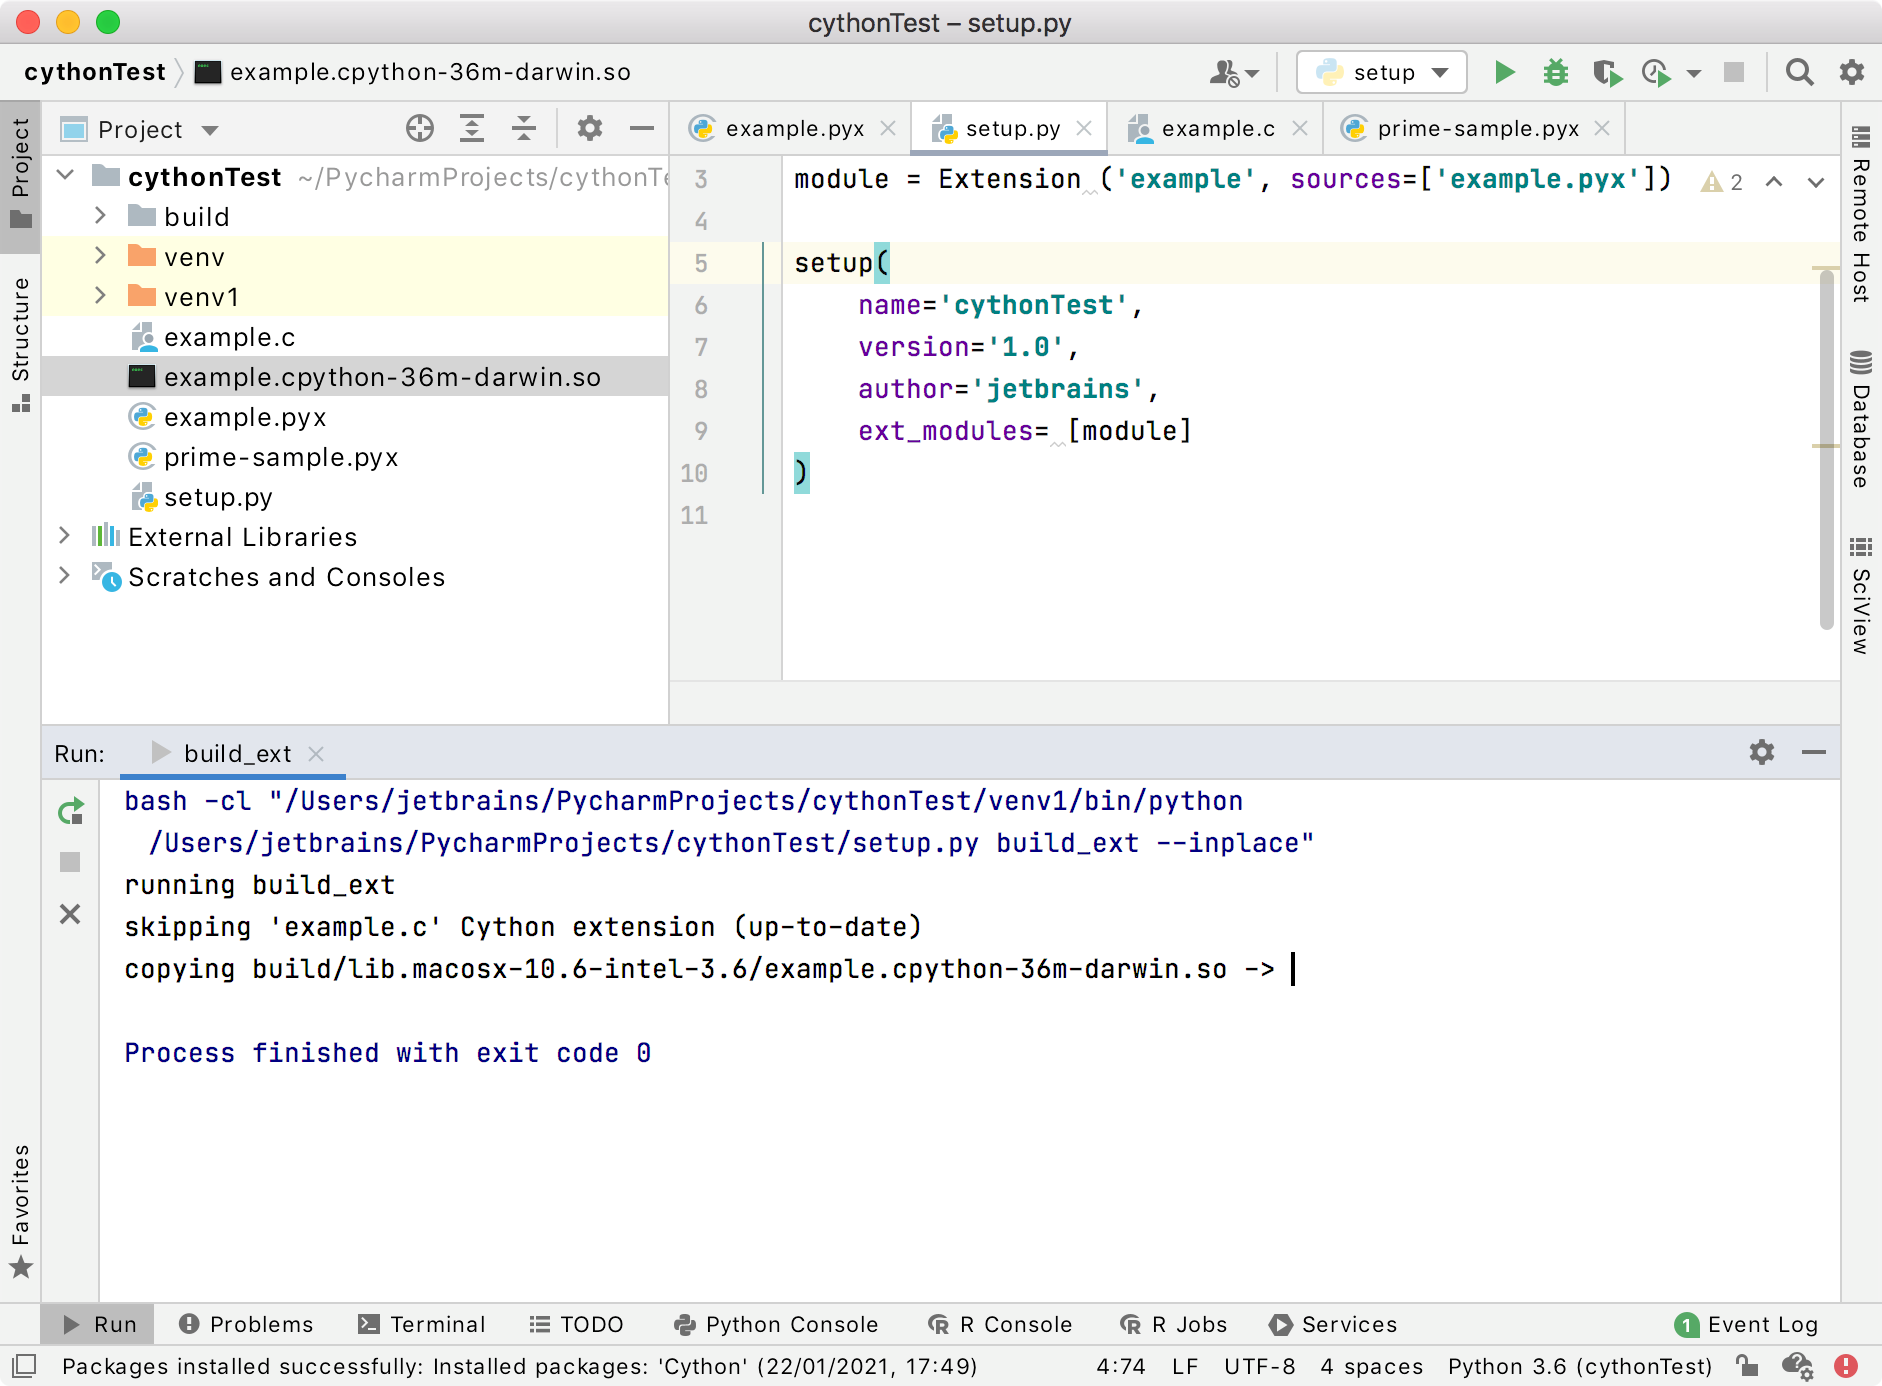Expand the build folder
1882x1386 pixels.
[99, 216]
